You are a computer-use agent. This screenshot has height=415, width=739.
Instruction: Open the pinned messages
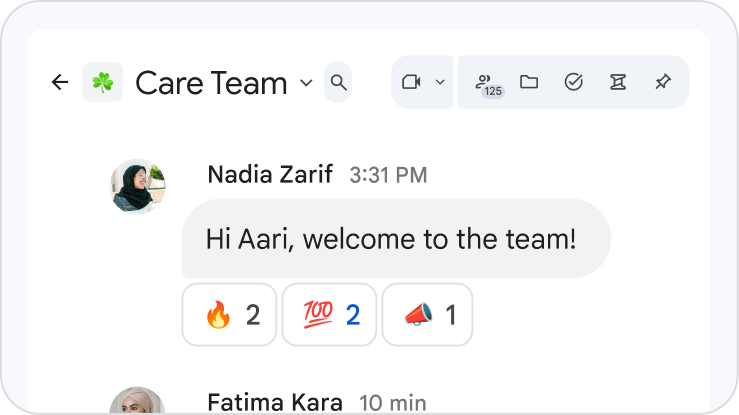click(662, 82)
